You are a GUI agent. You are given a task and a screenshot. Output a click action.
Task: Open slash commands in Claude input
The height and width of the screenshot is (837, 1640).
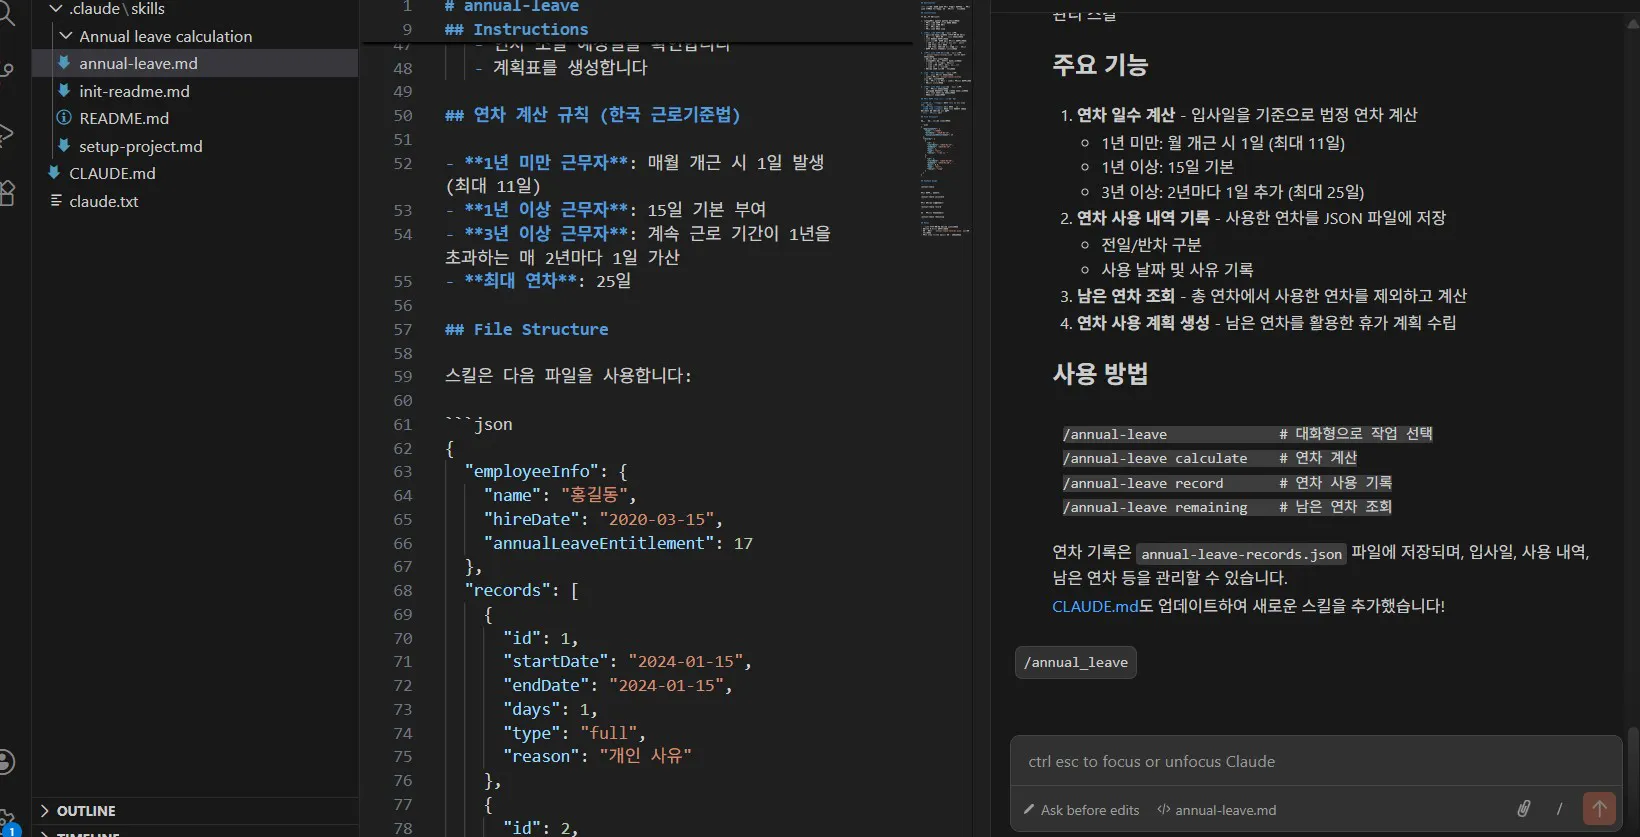pos(1559,809)
